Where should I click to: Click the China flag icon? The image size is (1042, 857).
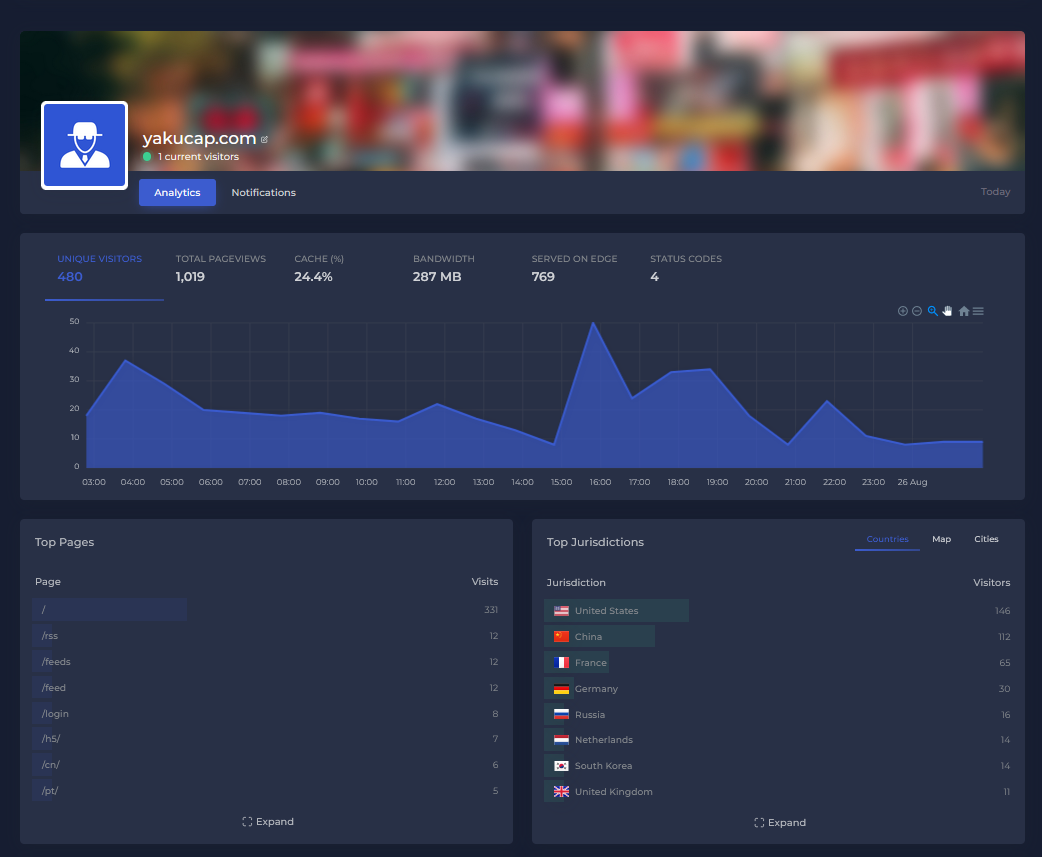pos(562,636)
